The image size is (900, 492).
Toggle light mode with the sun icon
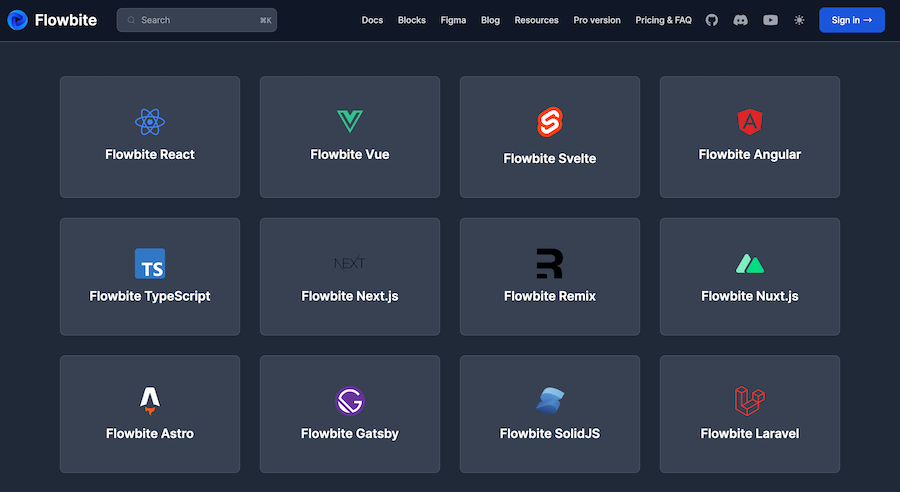click(x=799, y=20)
